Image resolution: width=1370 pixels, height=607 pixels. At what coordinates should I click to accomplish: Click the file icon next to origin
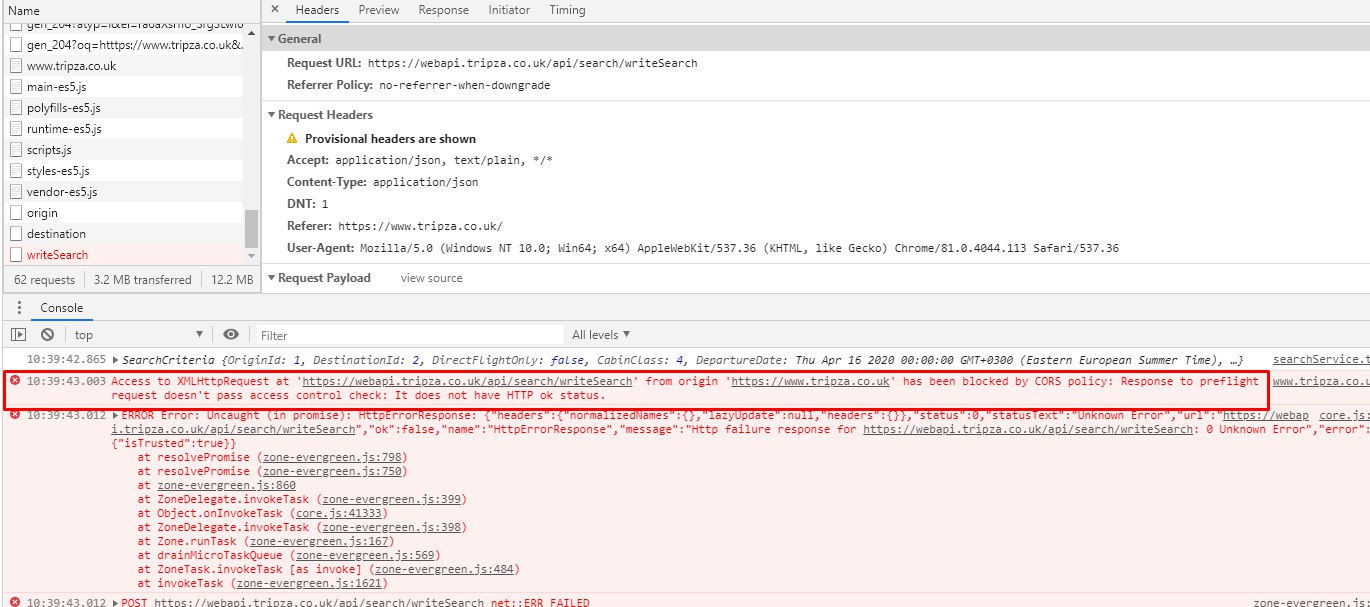(x=15, y=213)
